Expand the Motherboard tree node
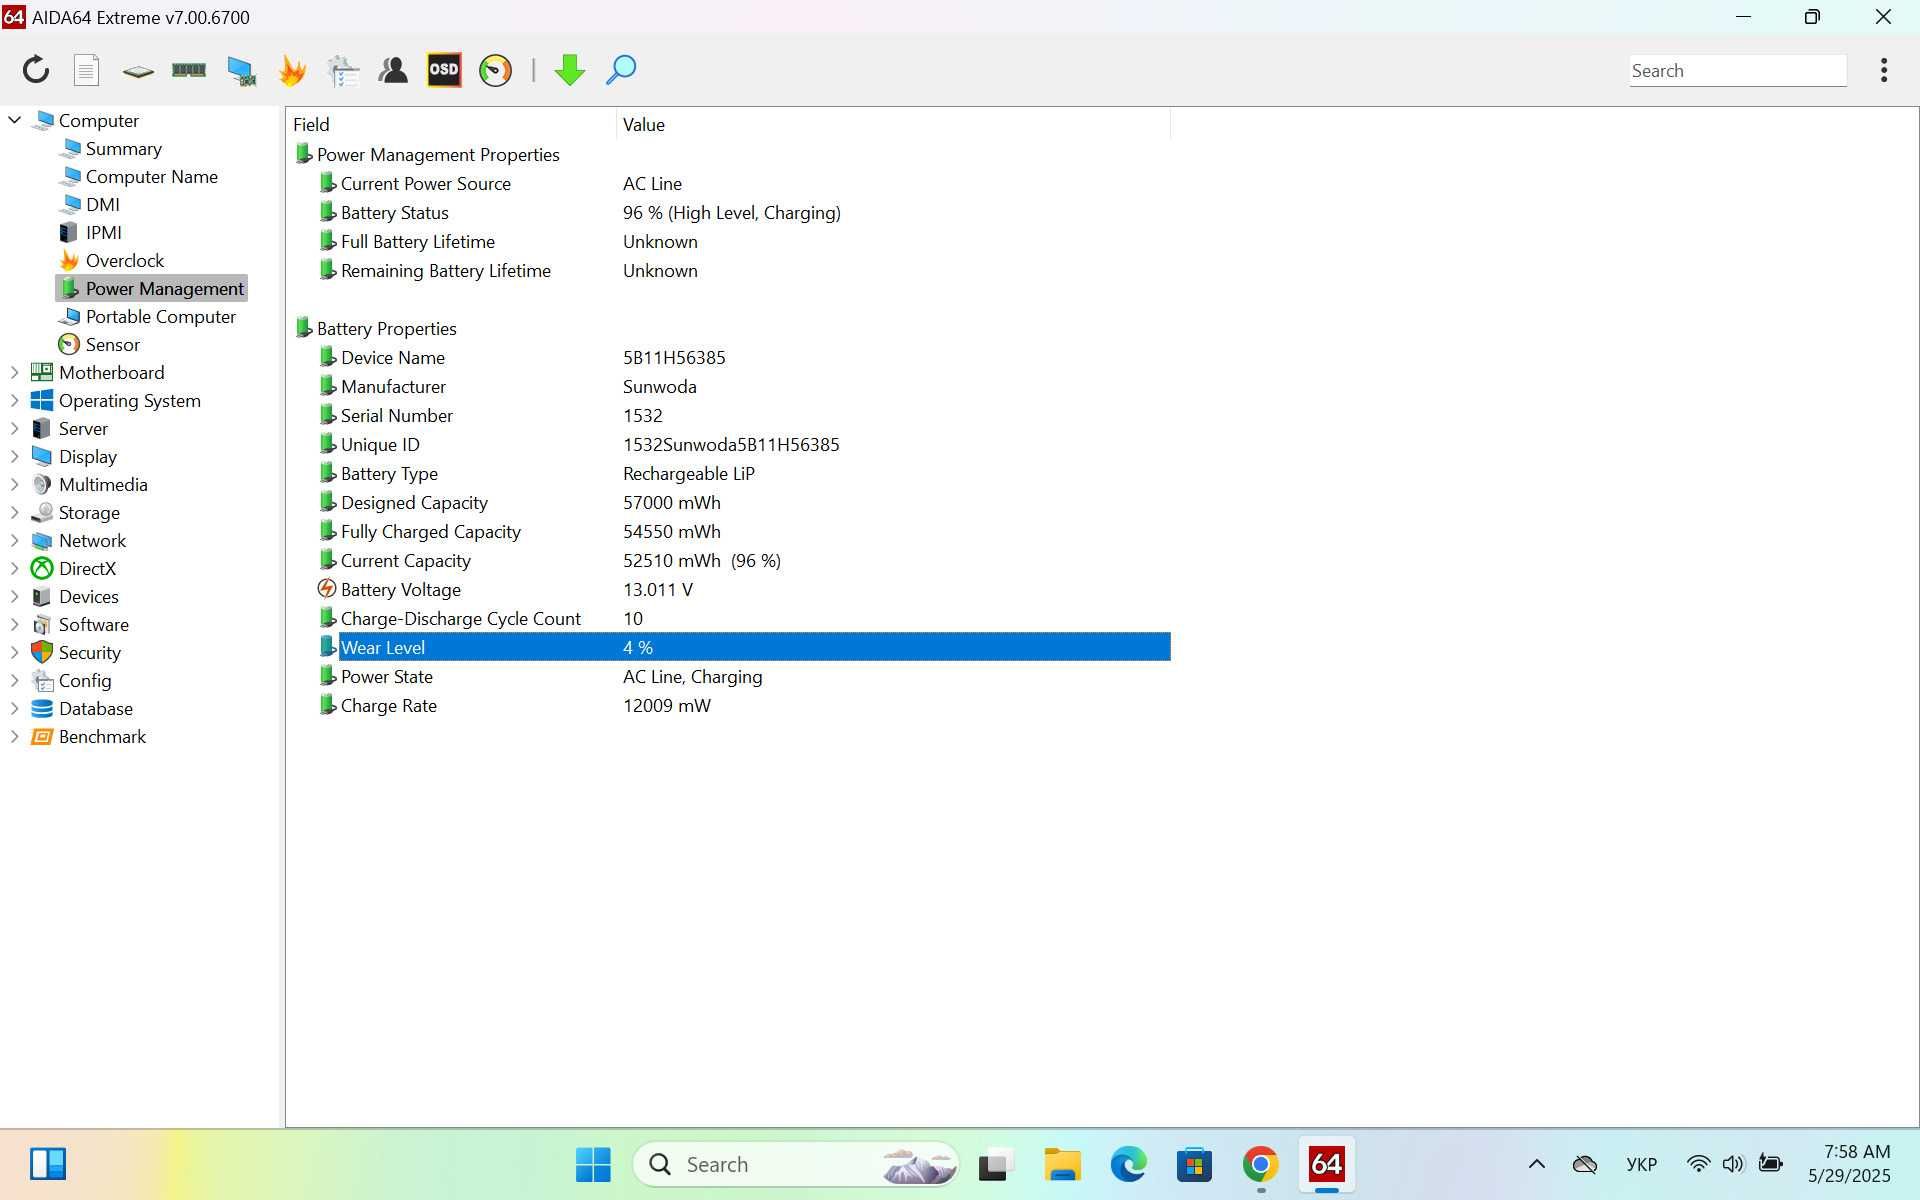The height and width of the screenshot is (1200, 1920). pyautogui.click(x=15, y=372)
